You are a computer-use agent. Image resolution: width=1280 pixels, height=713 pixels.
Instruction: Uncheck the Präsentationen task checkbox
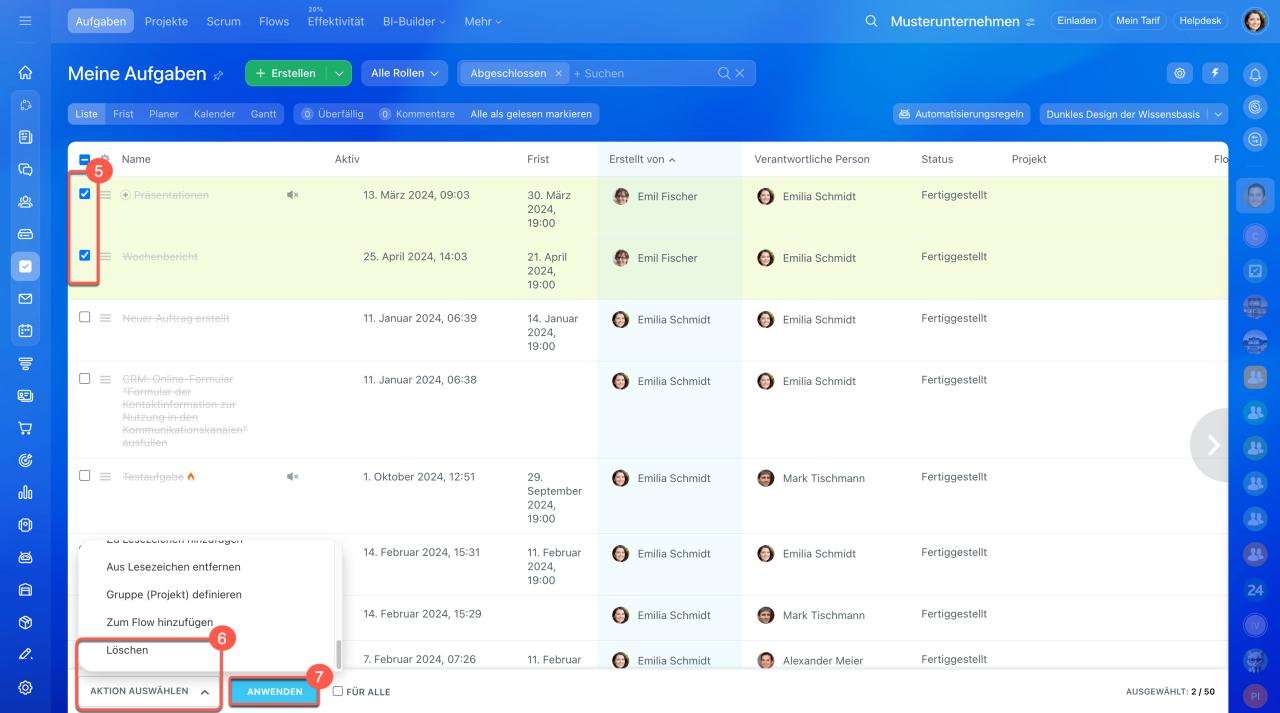coord(85,194)
